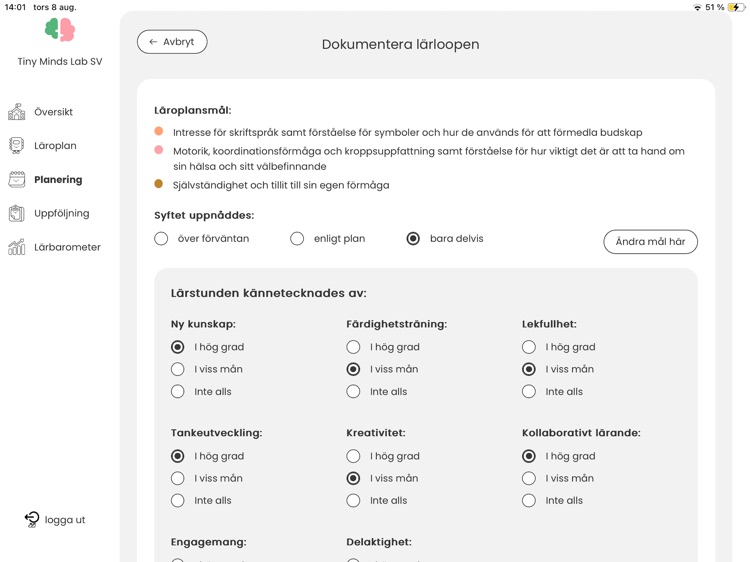Tap the 14:01 clock in status bar
The height and width of the screenshot is (562, 750).
tap(15, 7)
